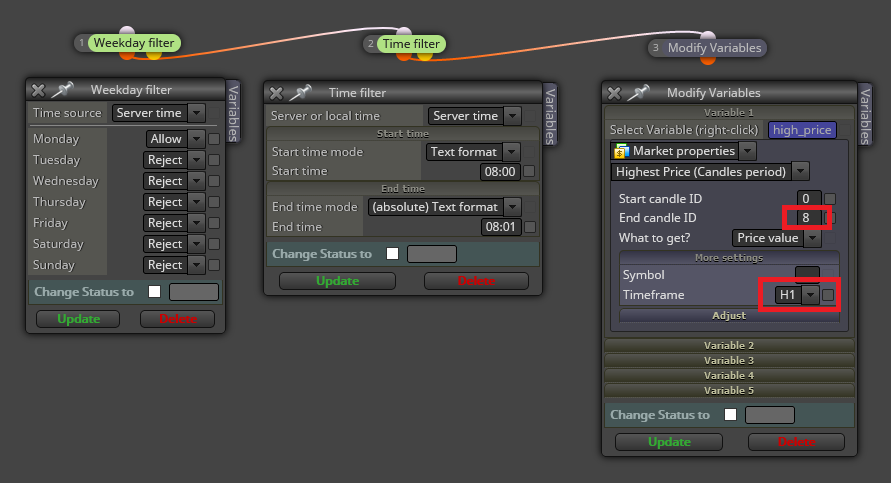Select the Weekday filter node
The height and width of the screenshot is (483, 891).
pyautogui.click(x=134, y=43)
